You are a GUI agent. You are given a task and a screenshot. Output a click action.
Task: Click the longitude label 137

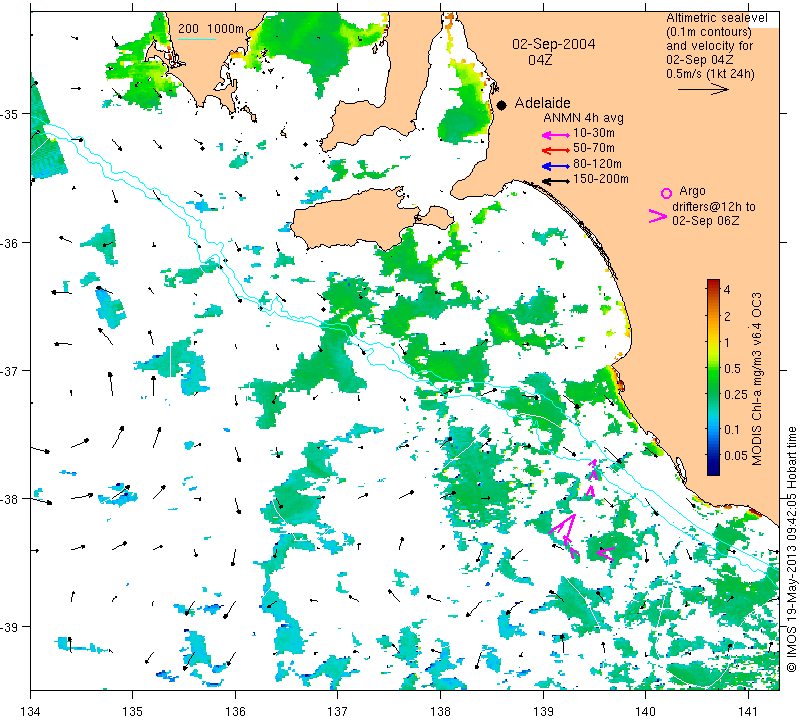tap(337, 710)
